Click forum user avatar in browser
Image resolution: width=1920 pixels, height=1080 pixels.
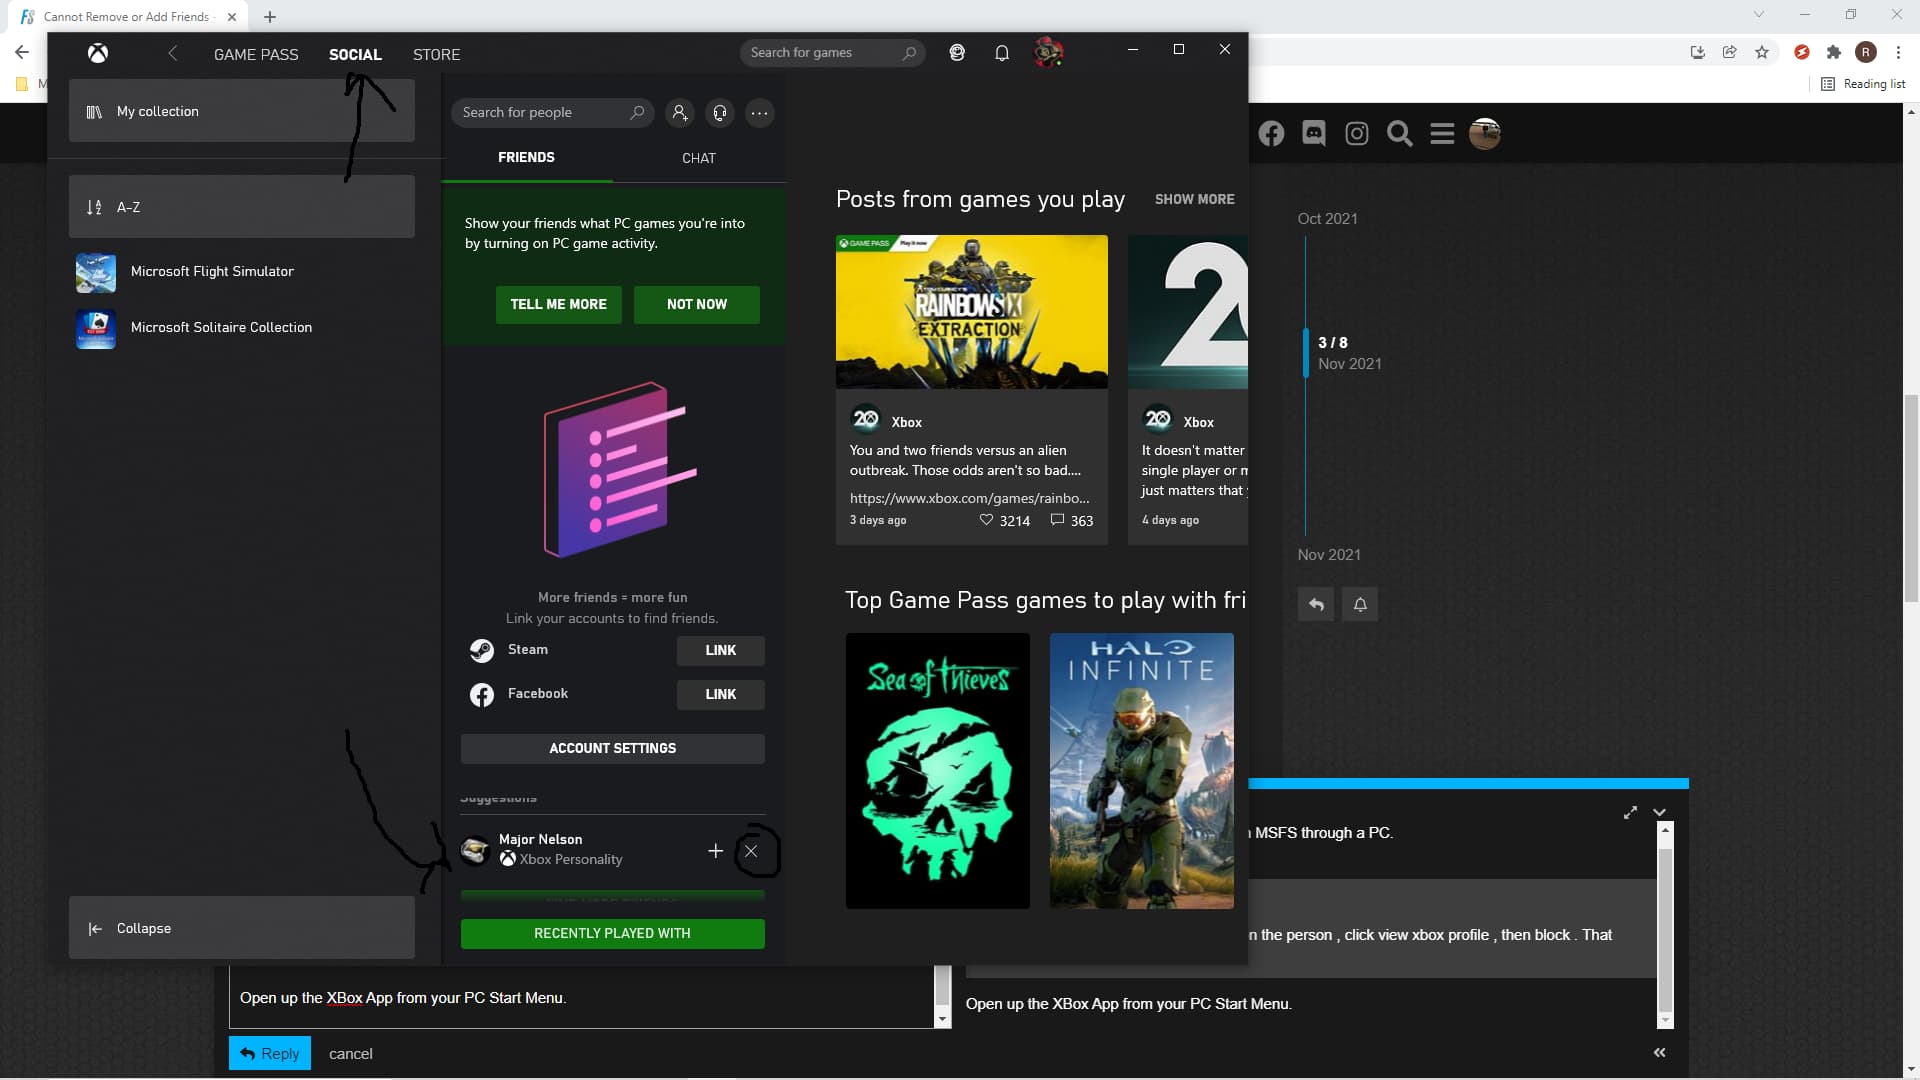(1485, 133)
